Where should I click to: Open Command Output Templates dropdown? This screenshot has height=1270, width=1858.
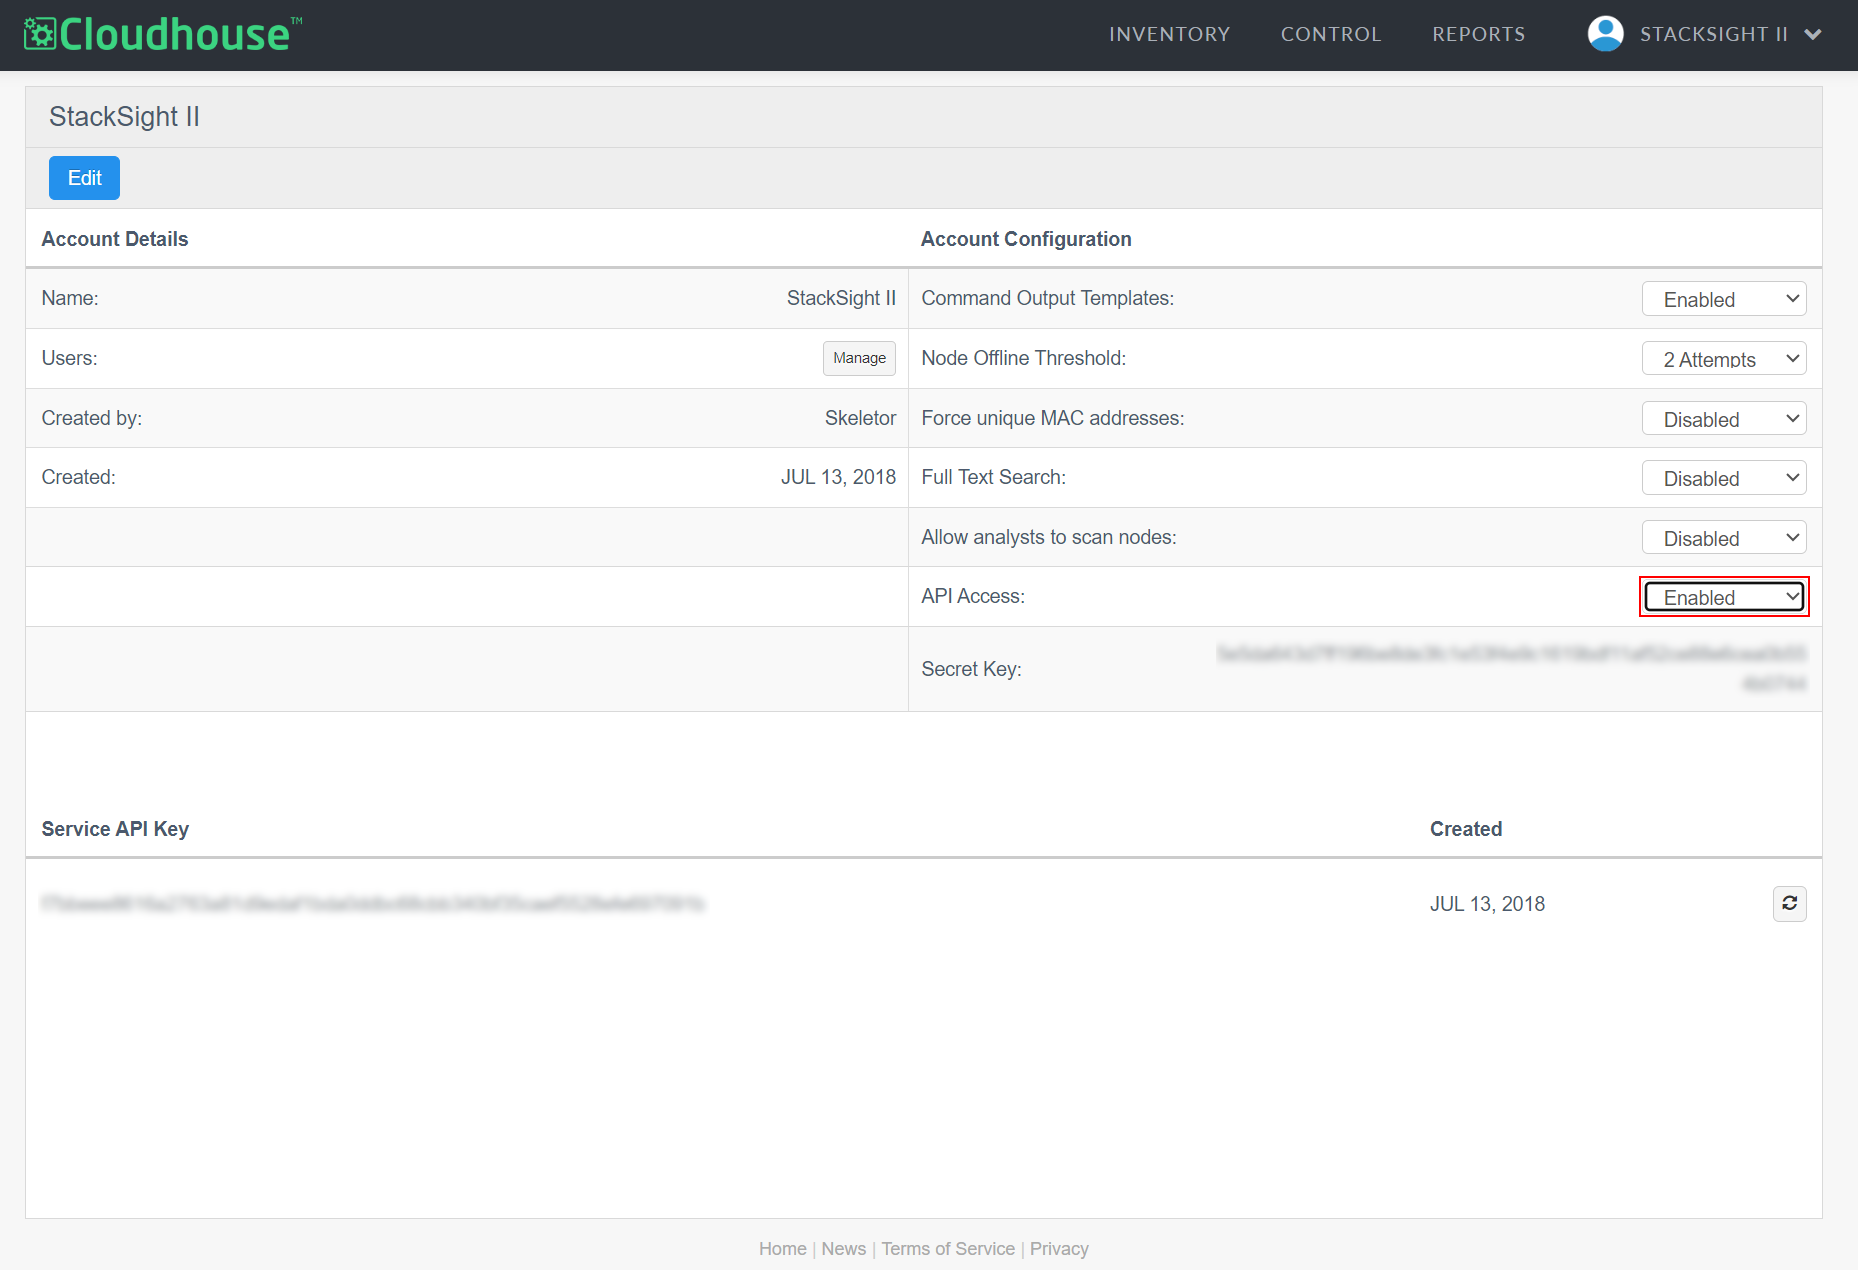[1724, 299]
